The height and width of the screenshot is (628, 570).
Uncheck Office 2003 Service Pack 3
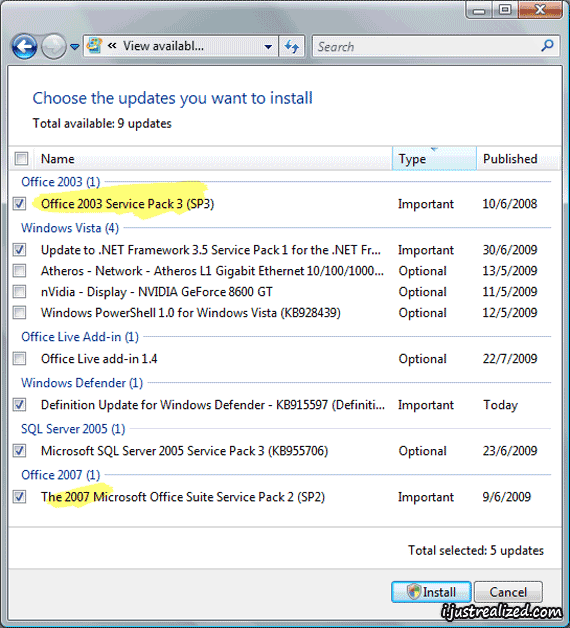pos(20,203)
